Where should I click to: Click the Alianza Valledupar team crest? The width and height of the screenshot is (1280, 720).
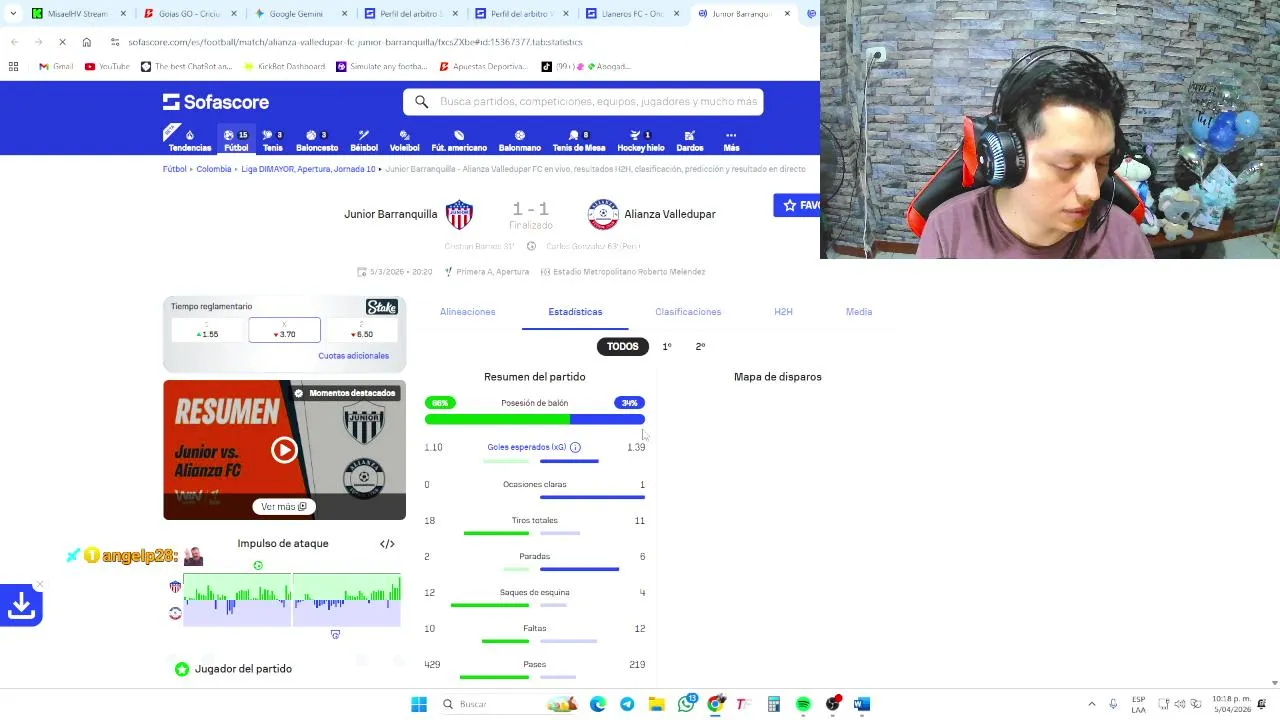click(603, 214)
